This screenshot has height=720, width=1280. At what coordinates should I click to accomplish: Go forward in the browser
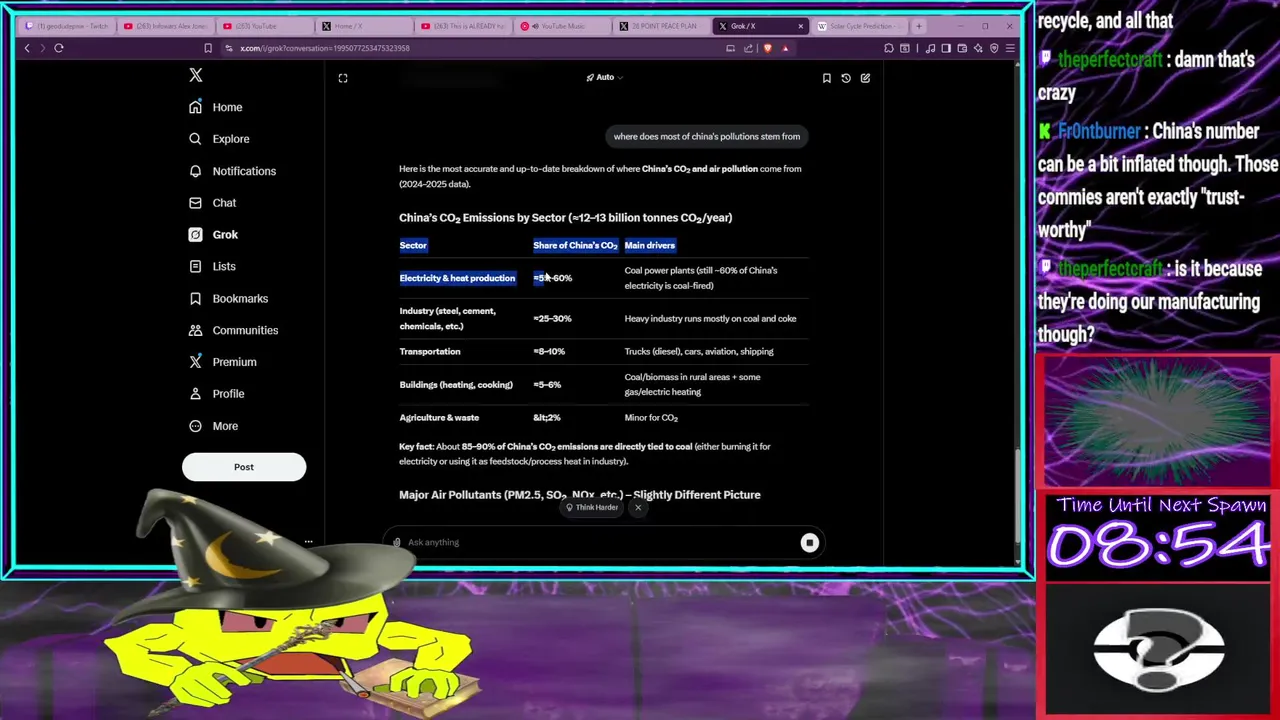[41, 48]
